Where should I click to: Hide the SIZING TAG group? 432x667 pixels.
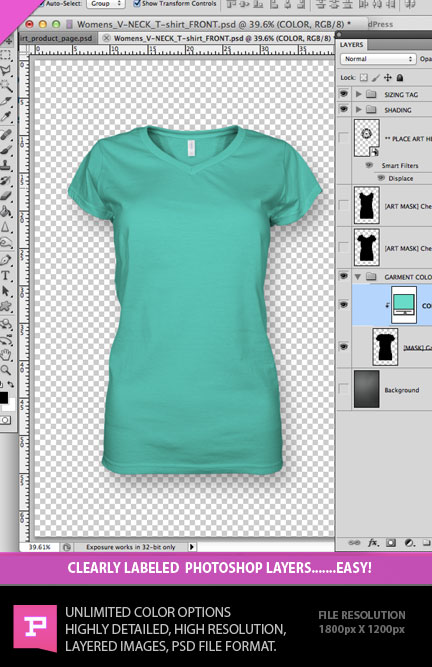click(344, 94)
